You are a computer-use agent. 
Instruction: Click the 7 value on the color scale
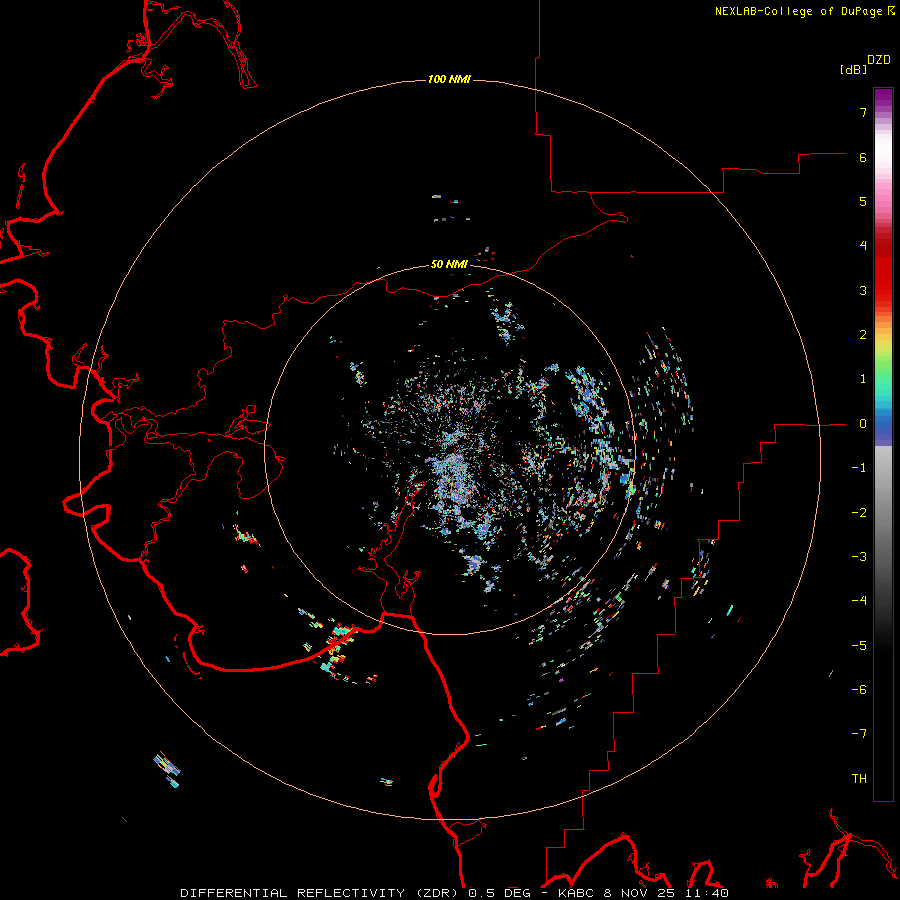[x=863, y=112]
